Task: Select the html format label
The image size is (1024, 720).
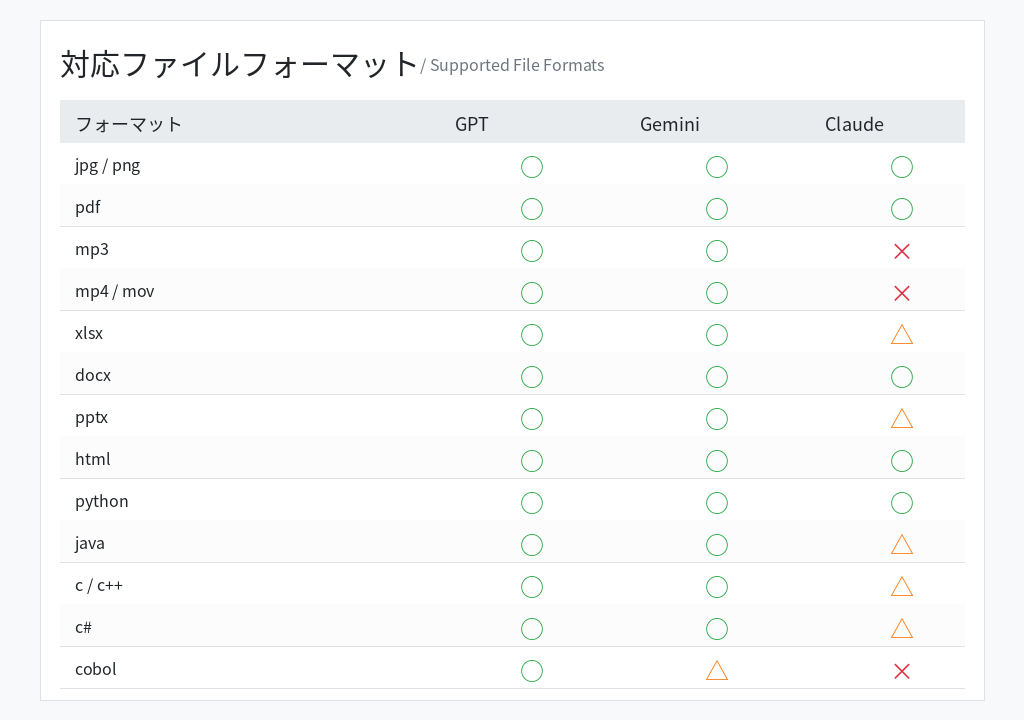Action: pyautogui.click(x=93, y=459)
